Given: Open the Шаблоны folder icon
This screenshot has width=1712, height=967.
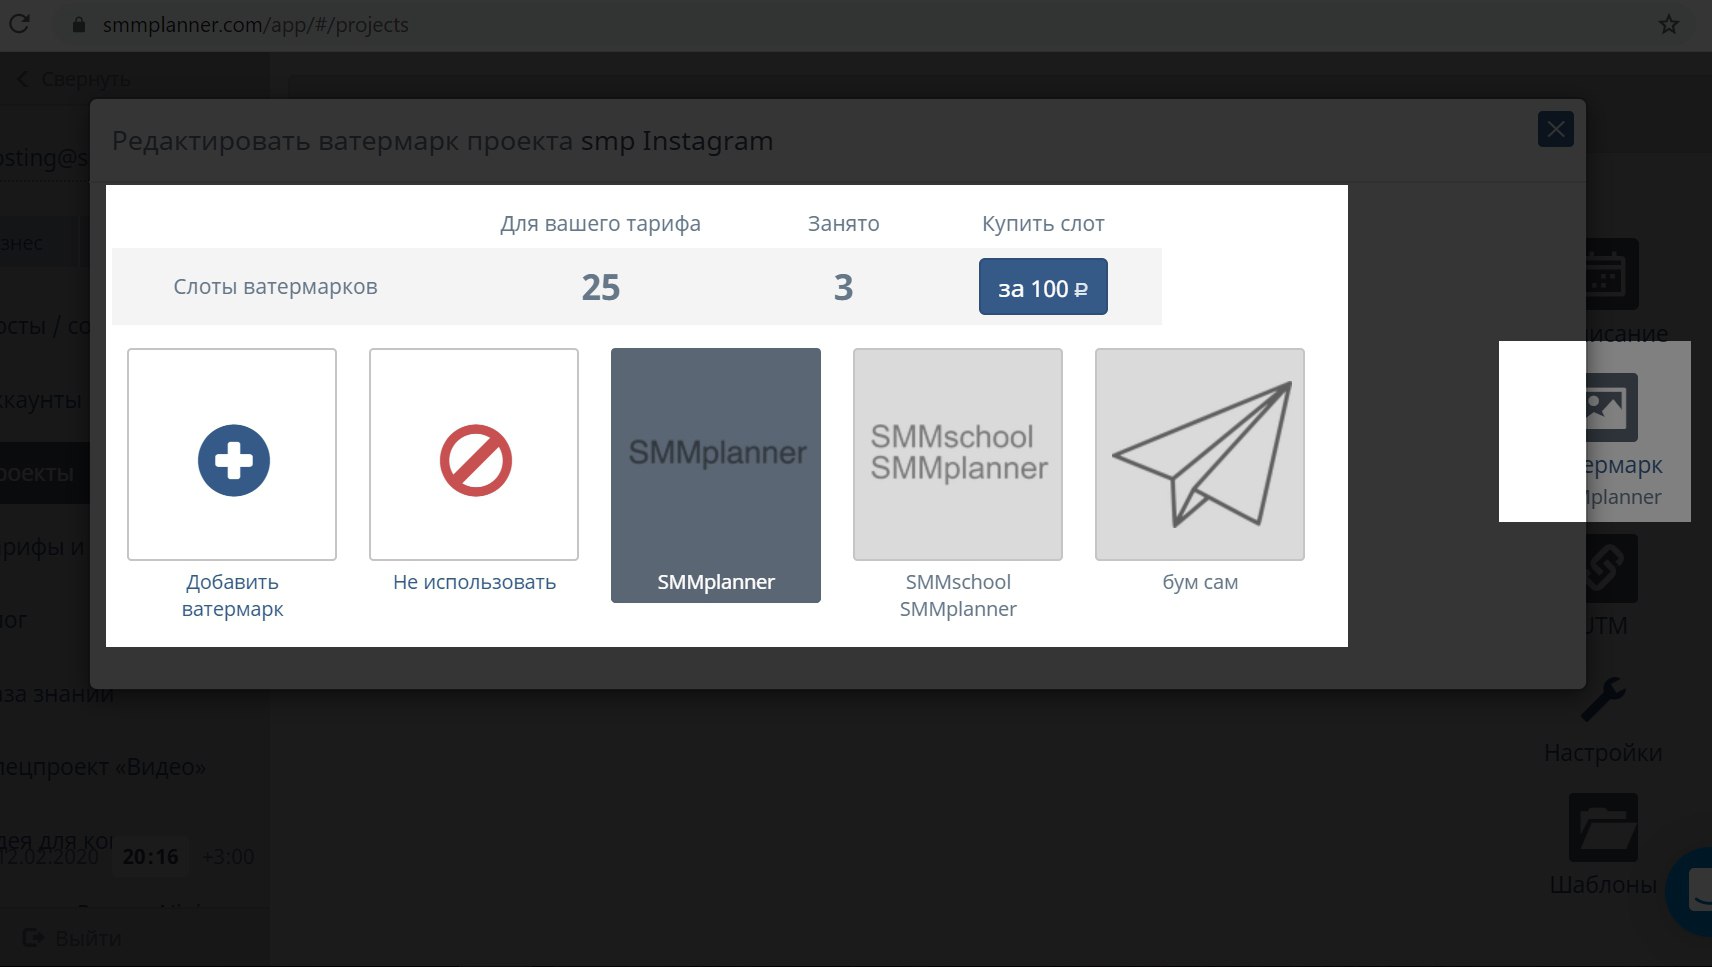Looking at the screenshot, I should pos(1603,827).
